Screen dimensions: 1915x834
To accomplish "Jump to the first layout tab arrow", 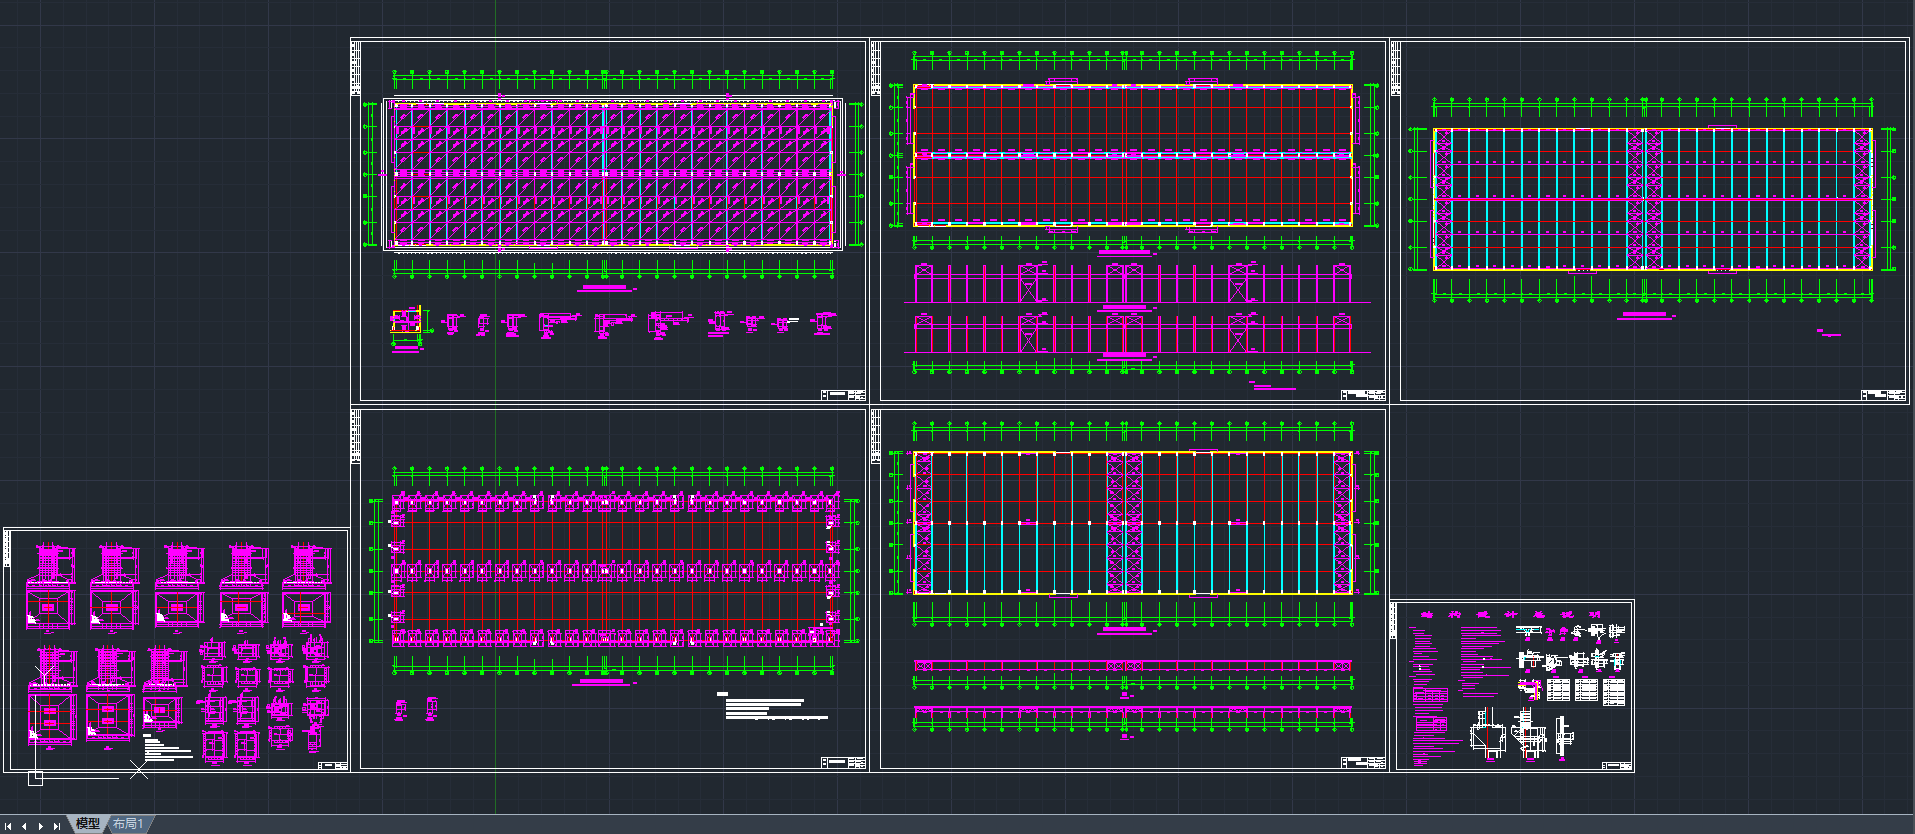I will pyautogui.click(x=8, y=826).
